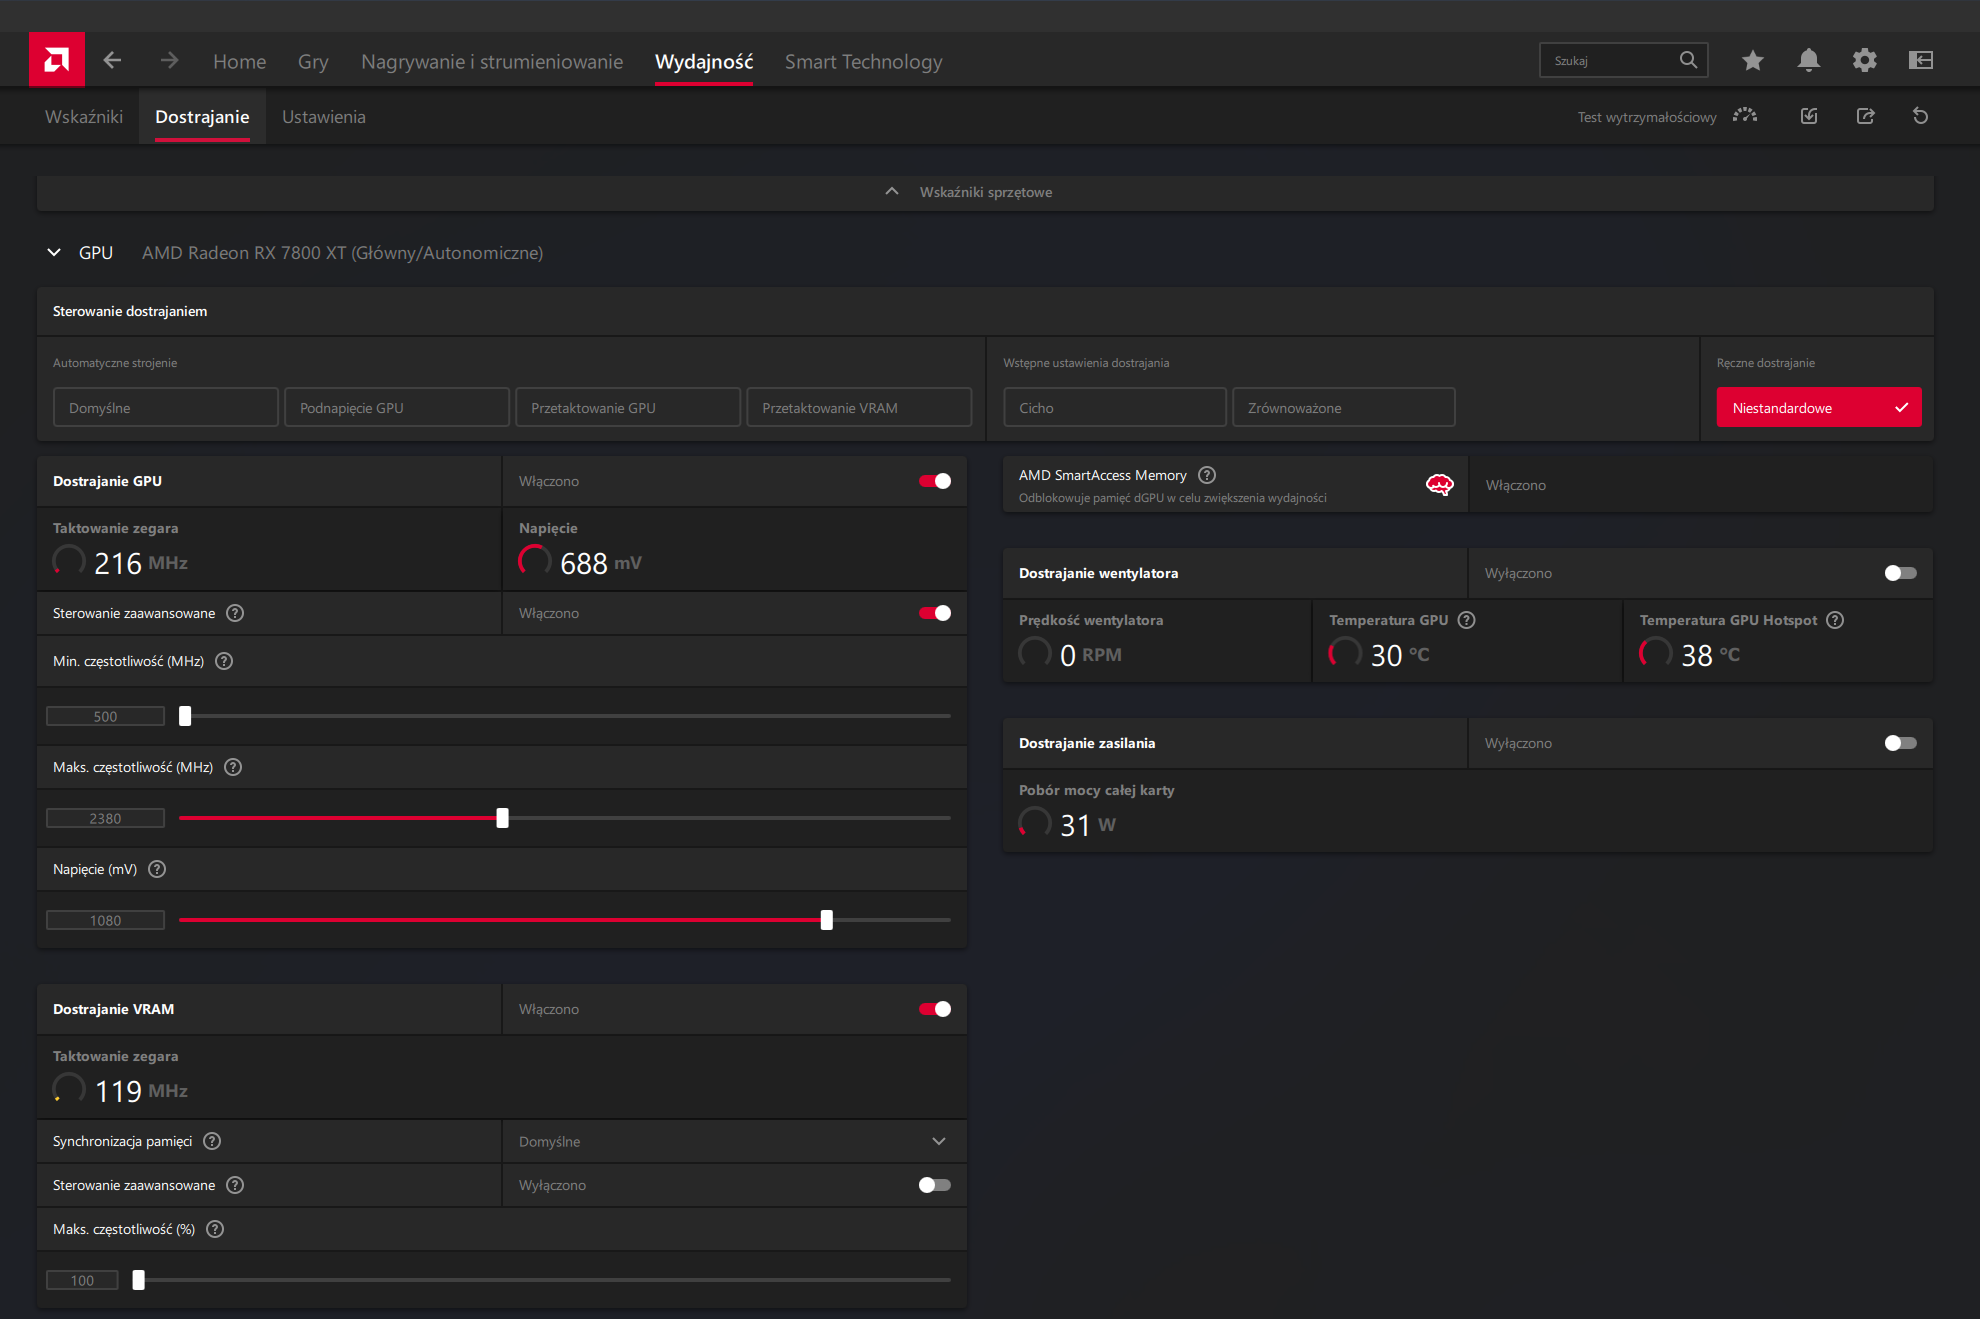Image resolution: width=1980 pixels, height=1319 pixels.
Task: Collapse the GPU section chevron
Action: (x=54, y=253)
